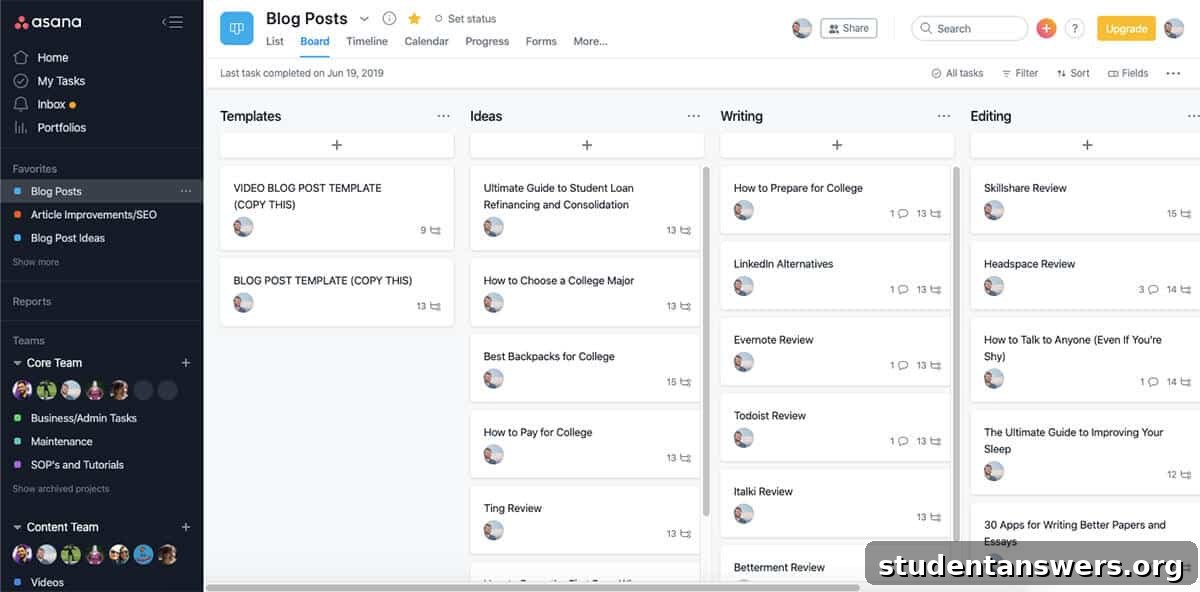This screenshot has width=1200, height=592.
Task: Click the Filter button
Action: [1019, 73]
